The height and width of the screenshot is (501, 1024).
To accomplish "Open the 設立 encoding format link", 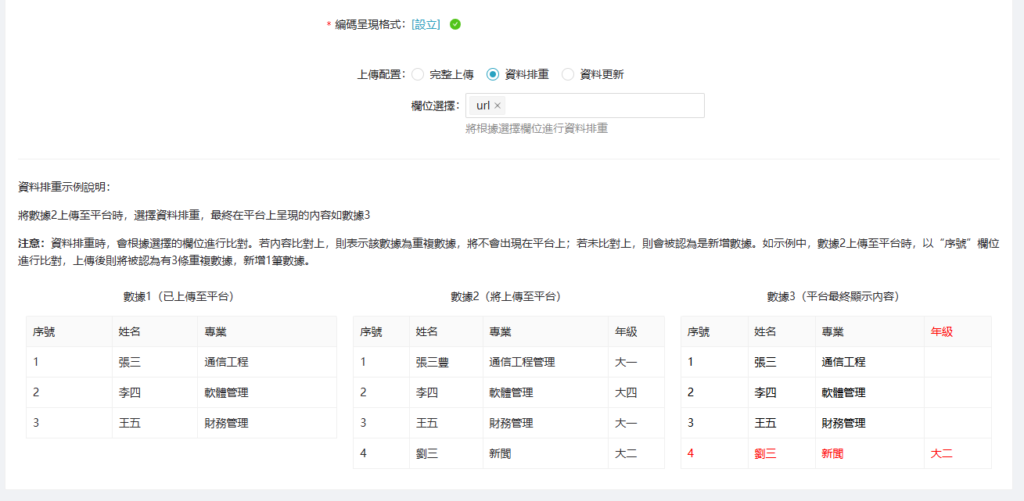I will (426, 24).
